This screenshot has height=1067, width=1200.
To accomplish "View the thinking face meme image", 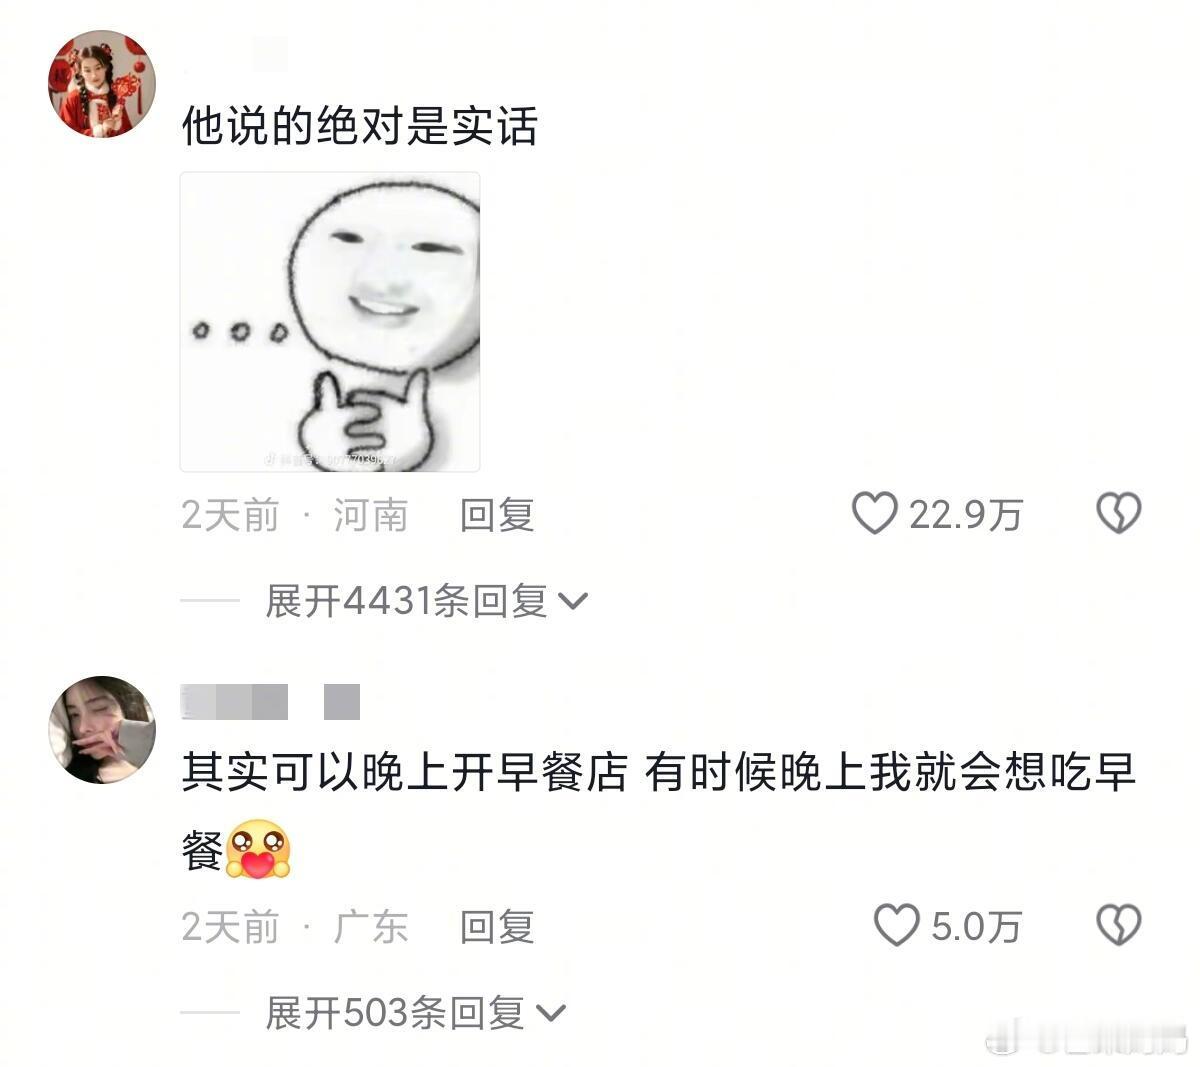I will coord(330,321).
